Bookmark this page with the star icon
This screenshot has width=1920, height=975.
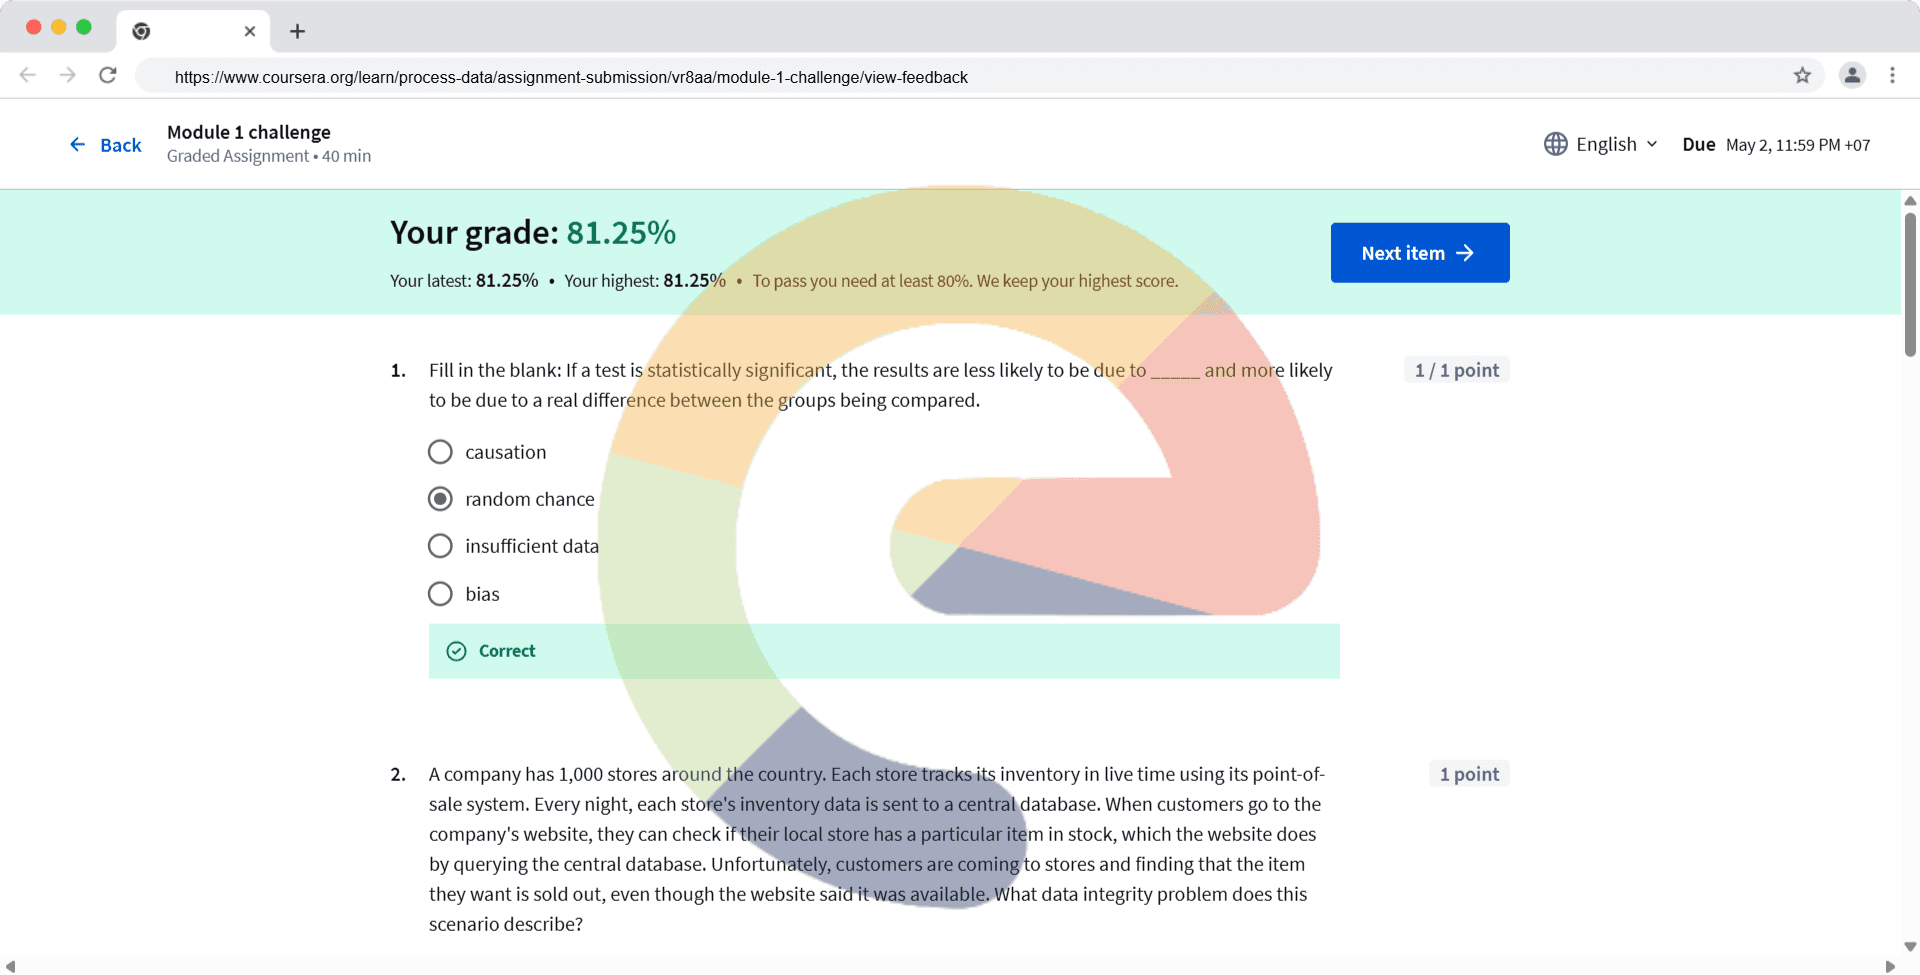(x=1802, y=76)
